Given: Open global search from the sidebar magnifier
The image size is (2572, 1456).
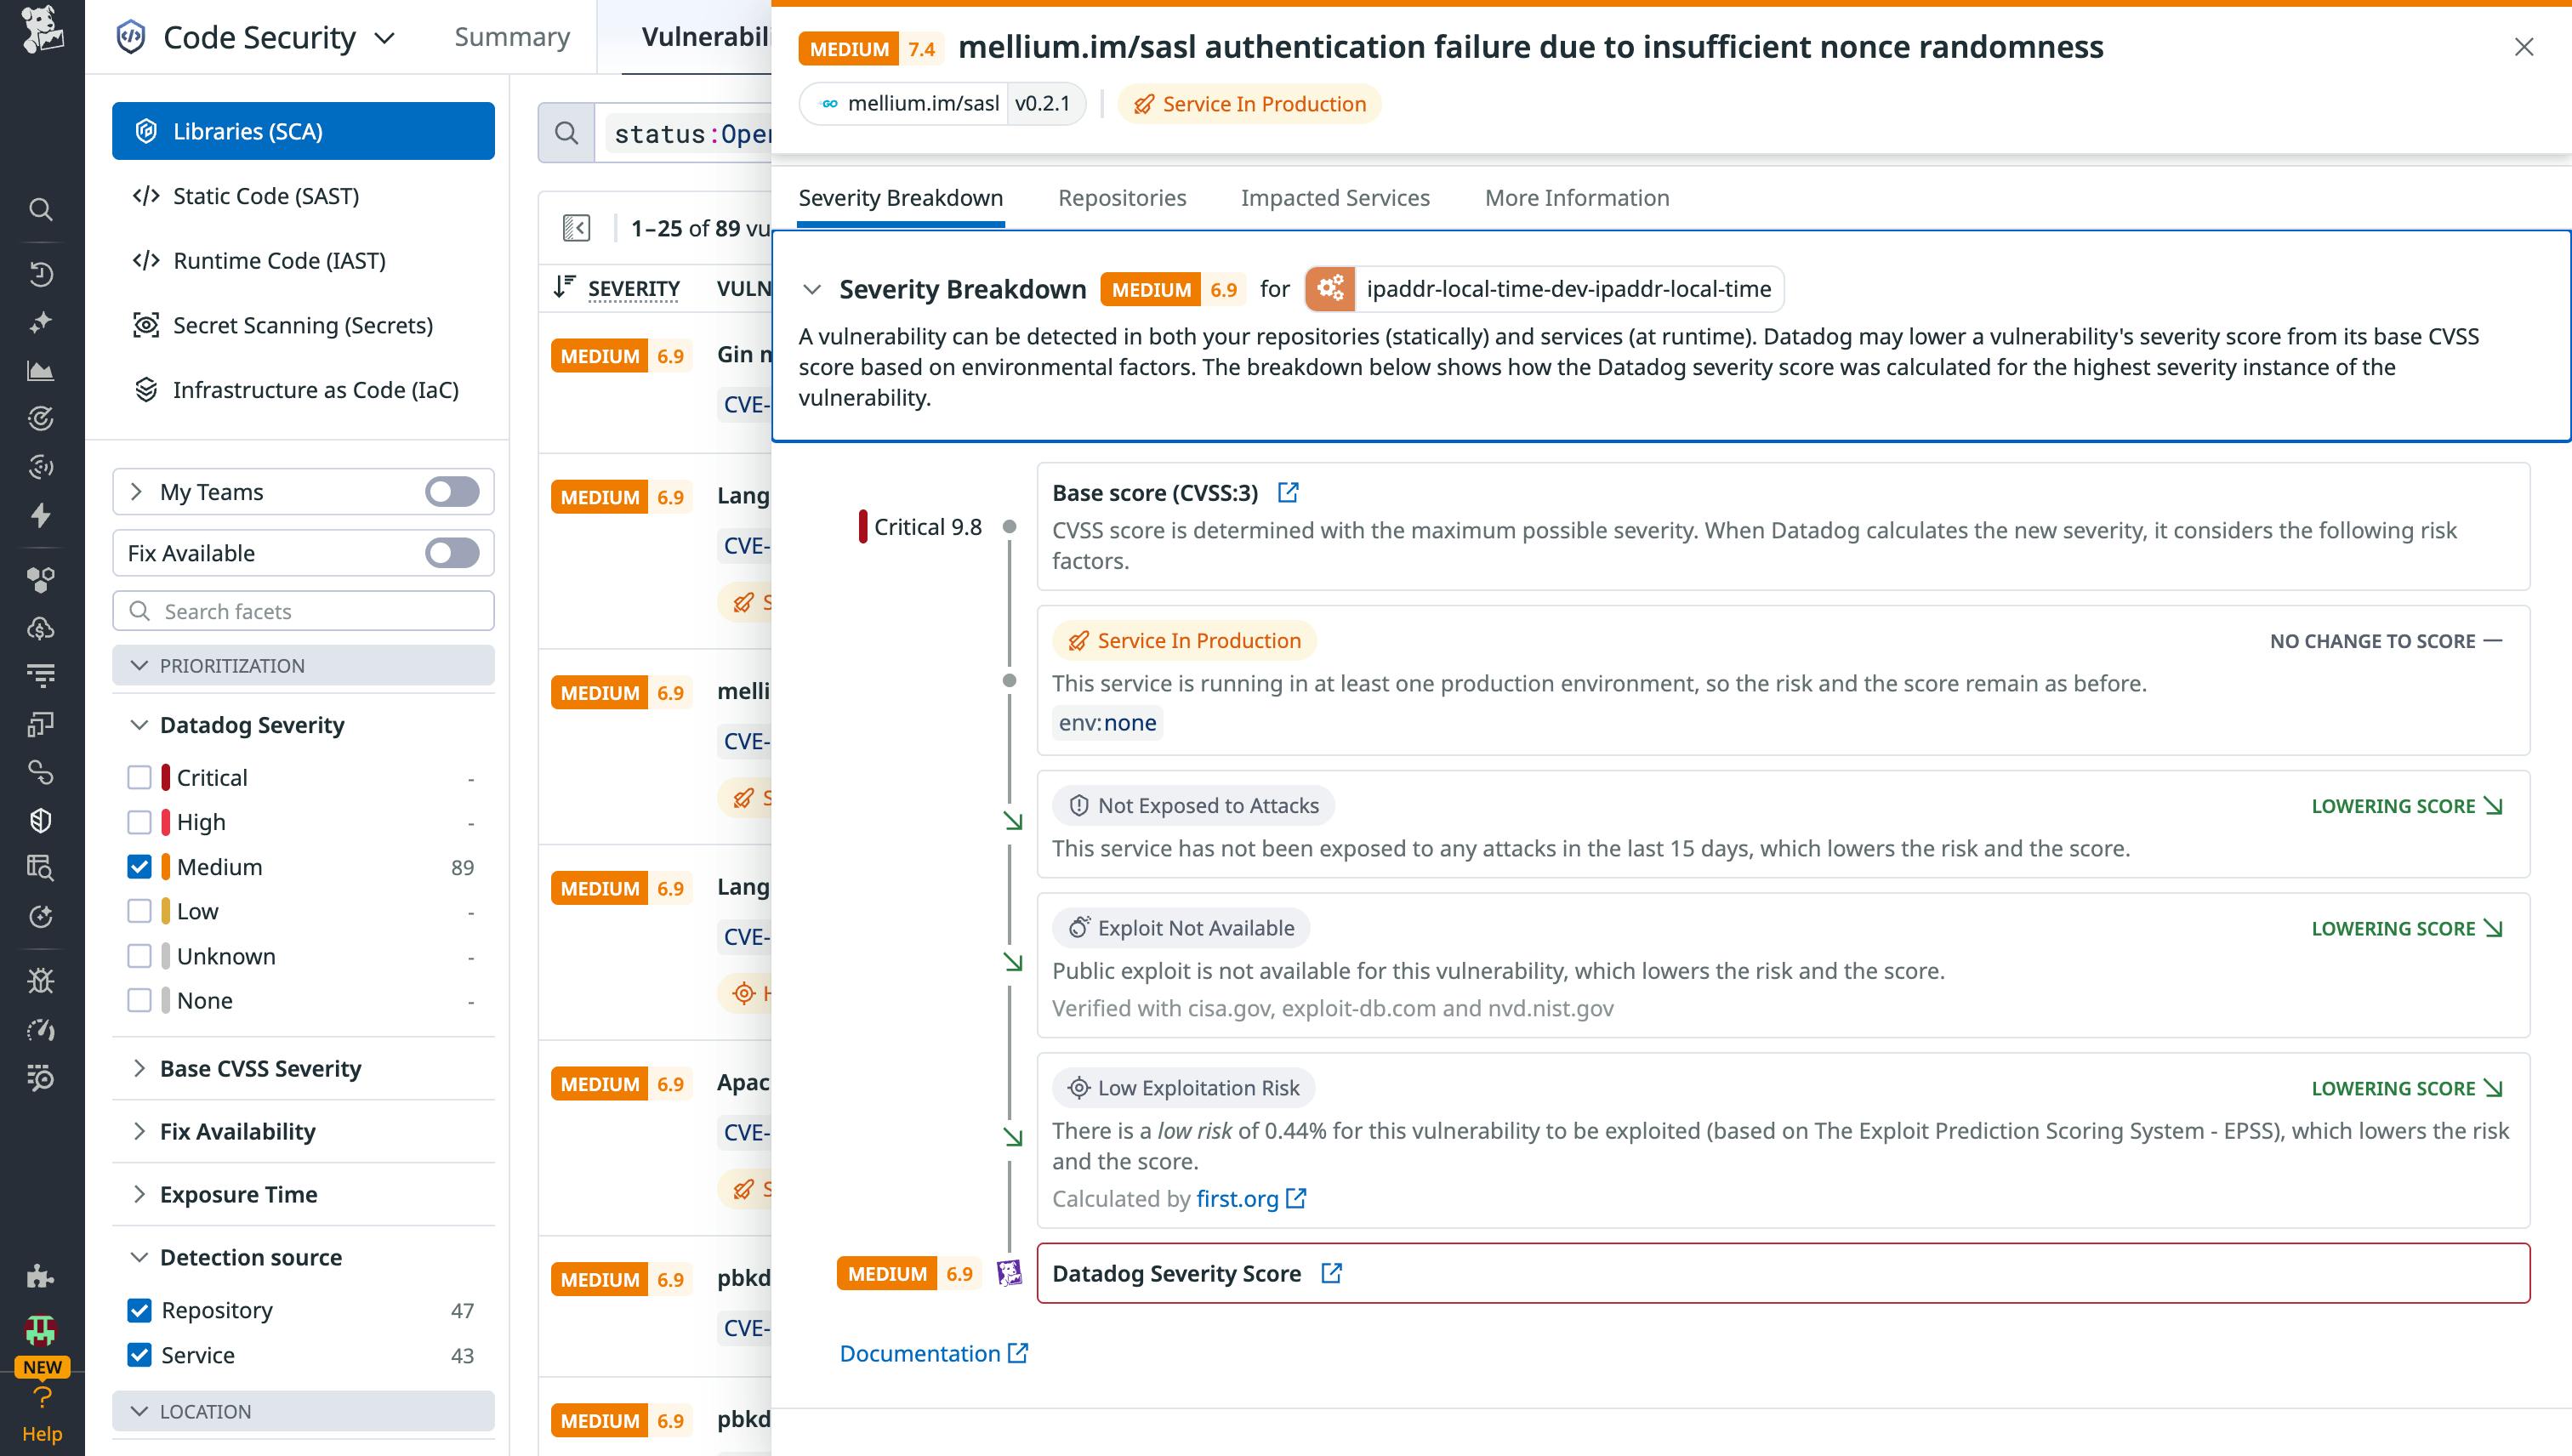Looking at the screenshot, I should (x=41, y=209).
